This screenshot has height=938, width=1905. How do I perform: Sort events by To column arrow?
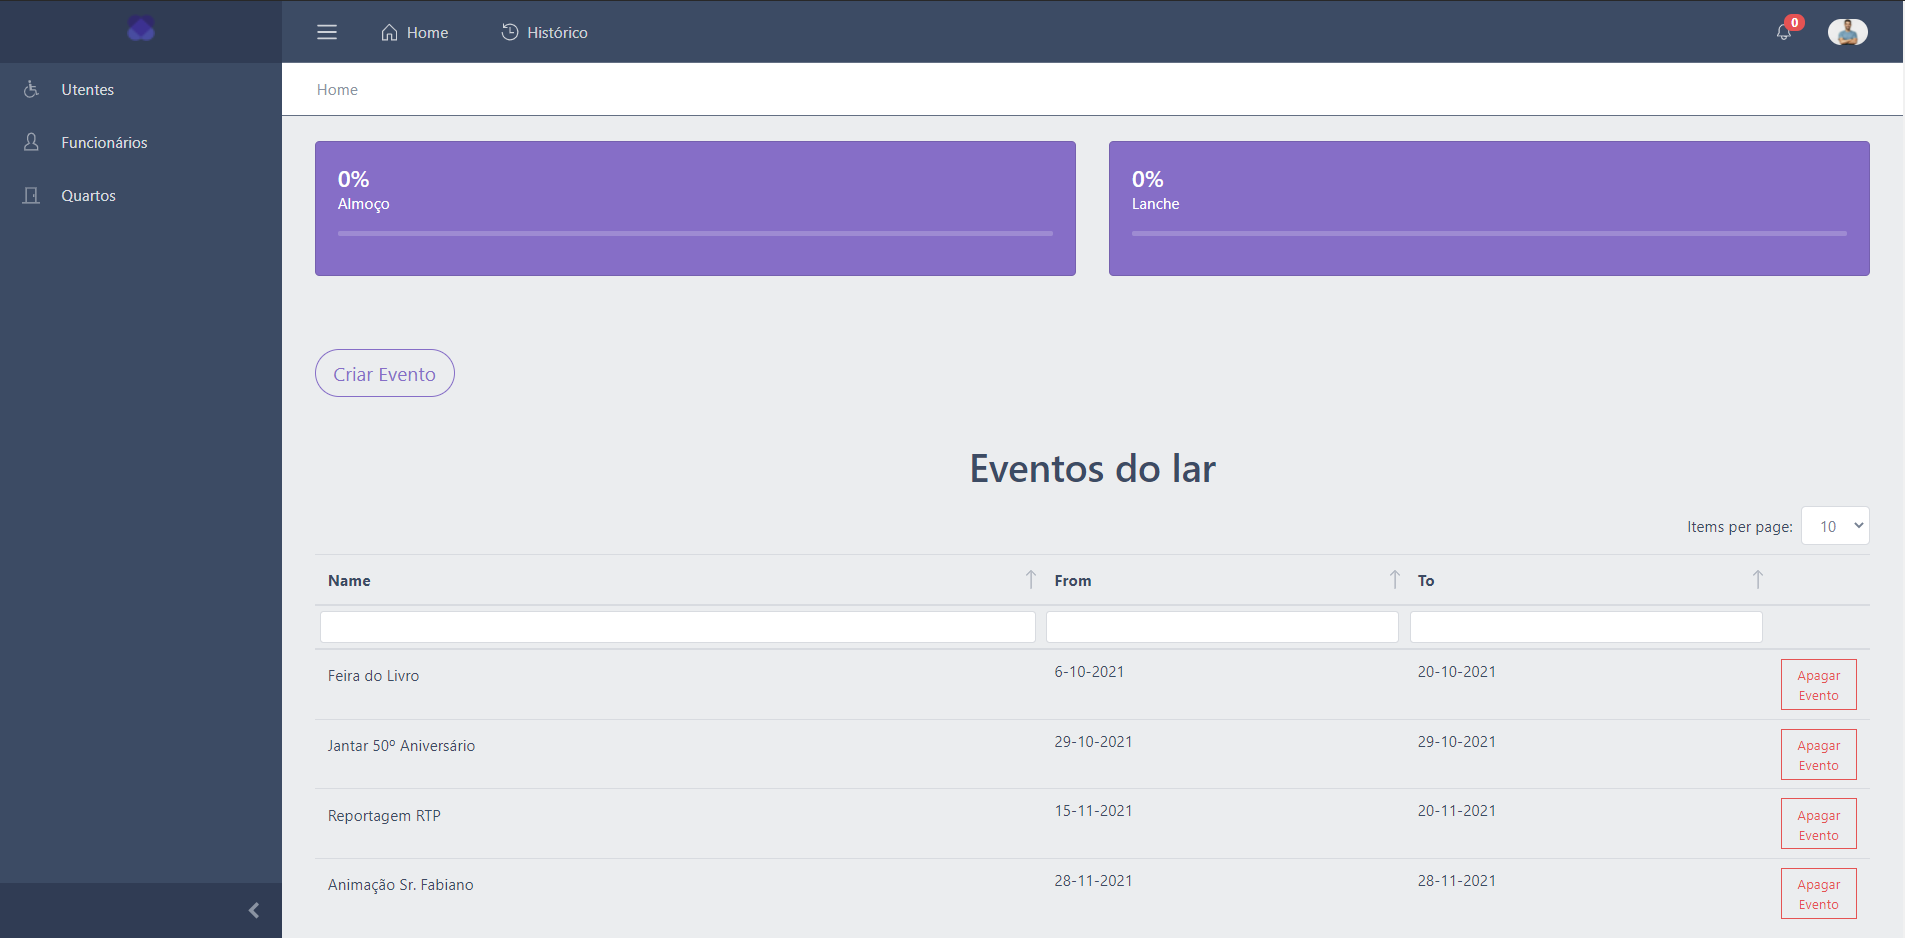point(1757,580)
